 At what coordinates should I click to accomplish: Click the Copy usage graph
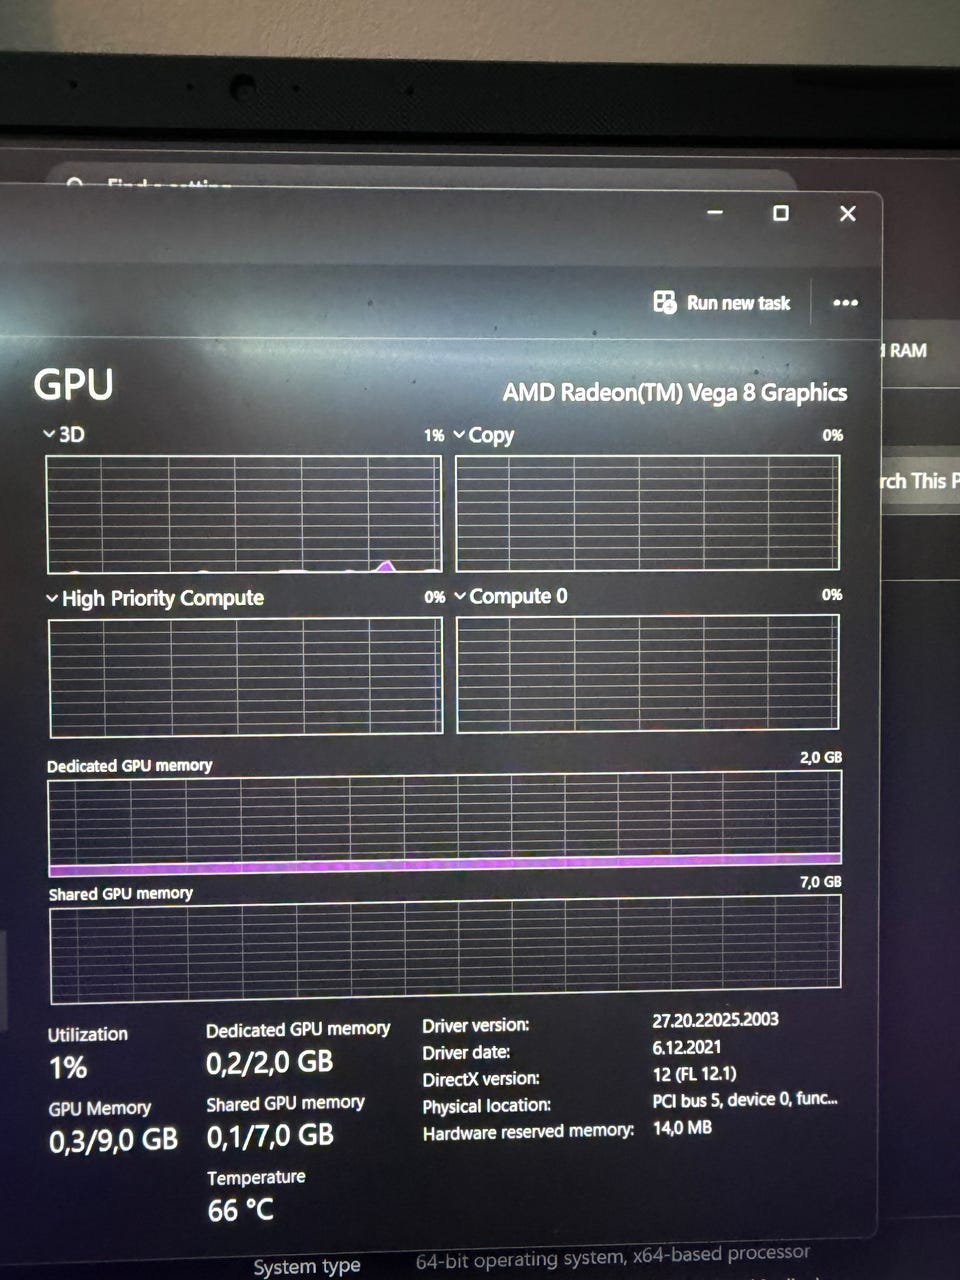tap(647, 512)
